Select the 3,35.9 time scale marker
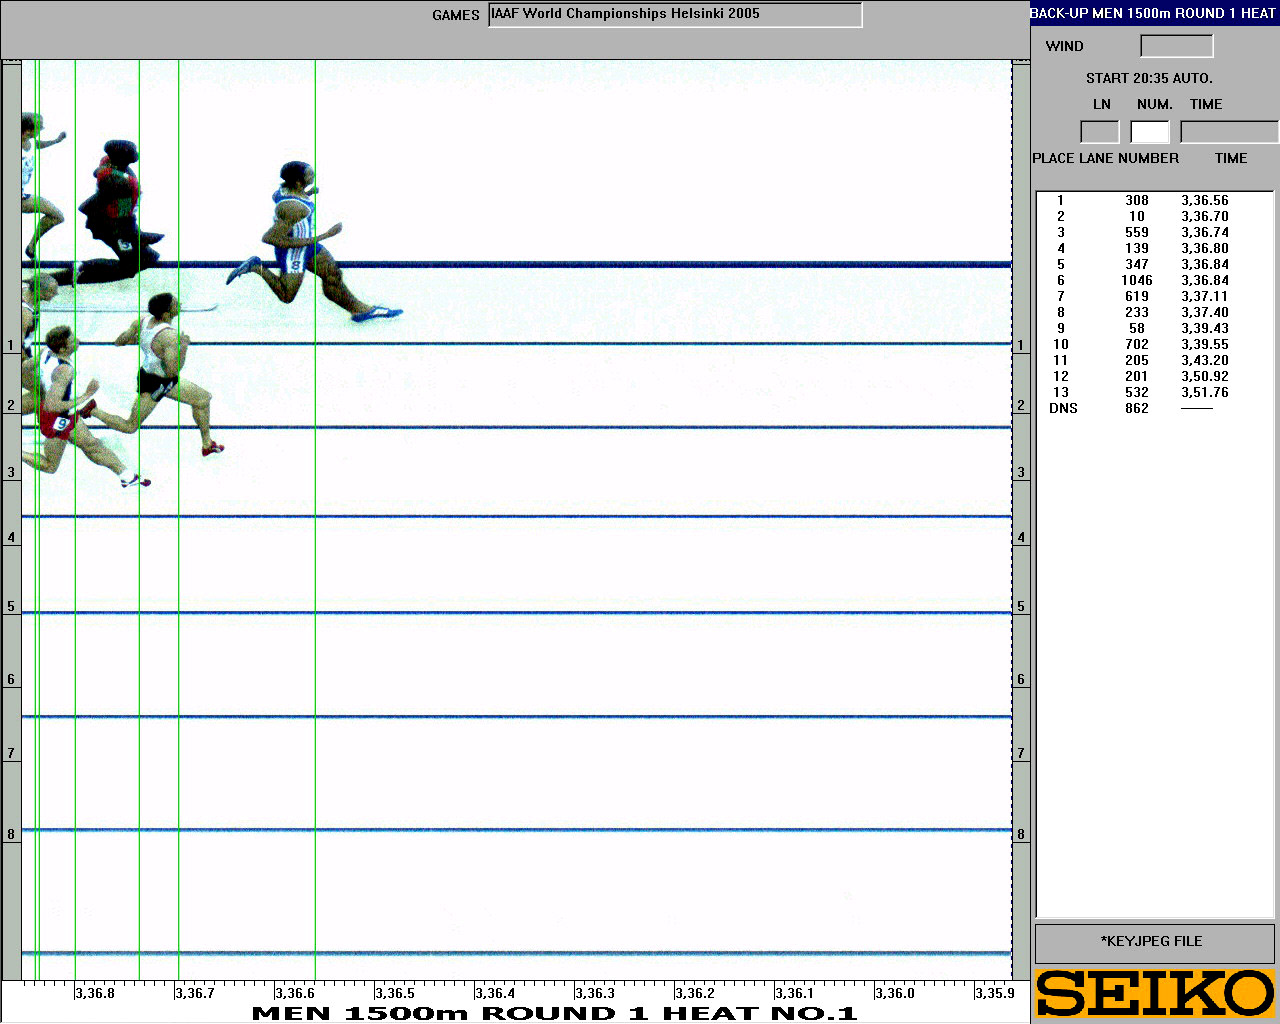Screen dimensions: 1280x1024 994,993
